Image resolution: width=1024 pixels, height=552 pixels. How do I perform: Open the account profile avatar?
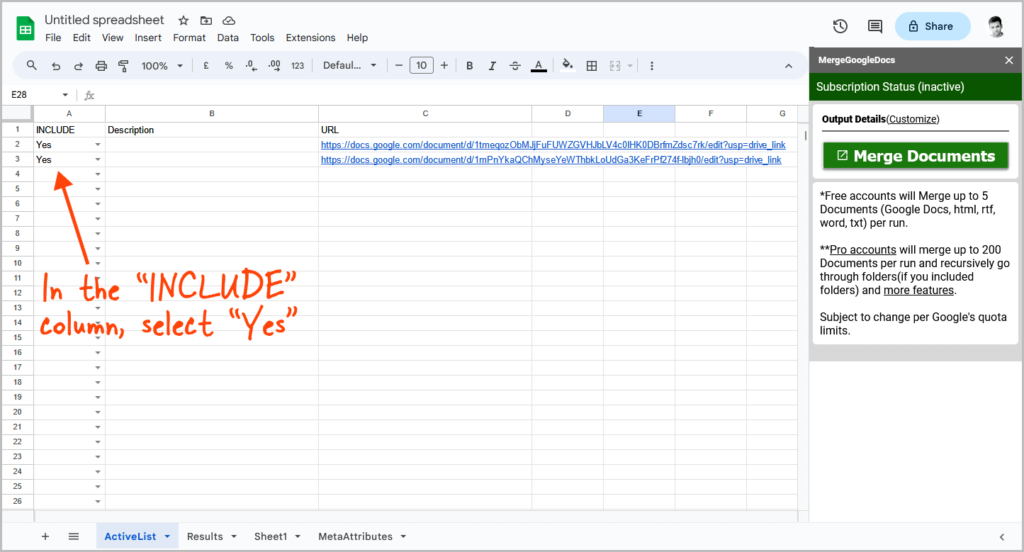click(x=996, y=27)
